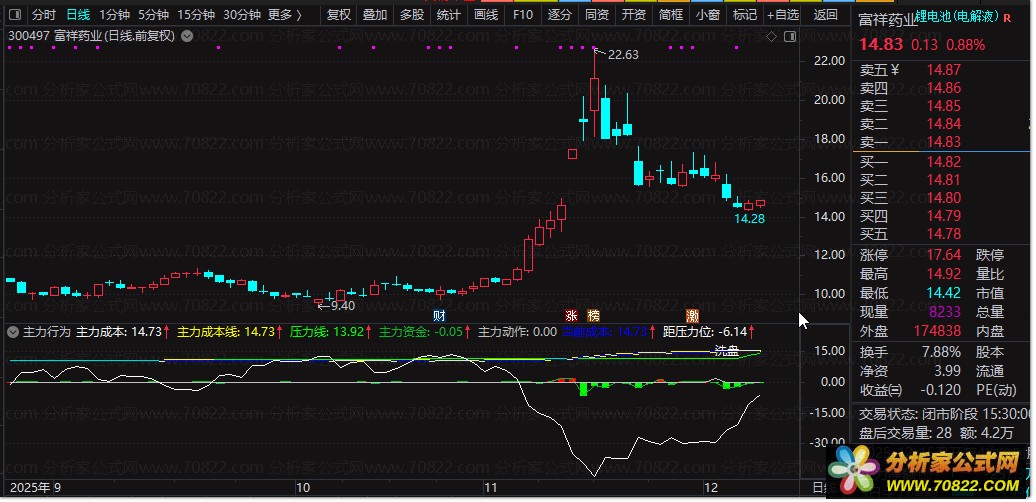Image resolution: width=1036 pixels, height=502 pixels.
Task: Click the 洗盘 label in indicator pane
Action: tap(727, 351)
